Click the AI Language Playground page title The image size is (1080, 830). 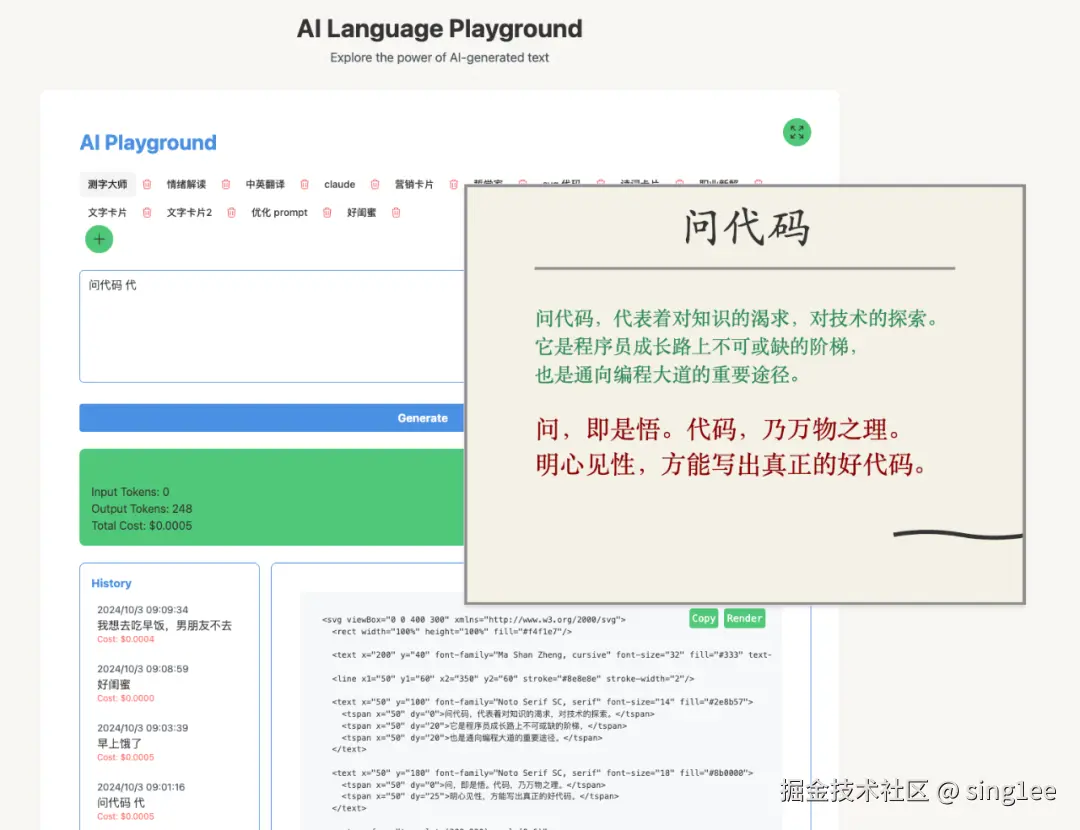point(439,29)
